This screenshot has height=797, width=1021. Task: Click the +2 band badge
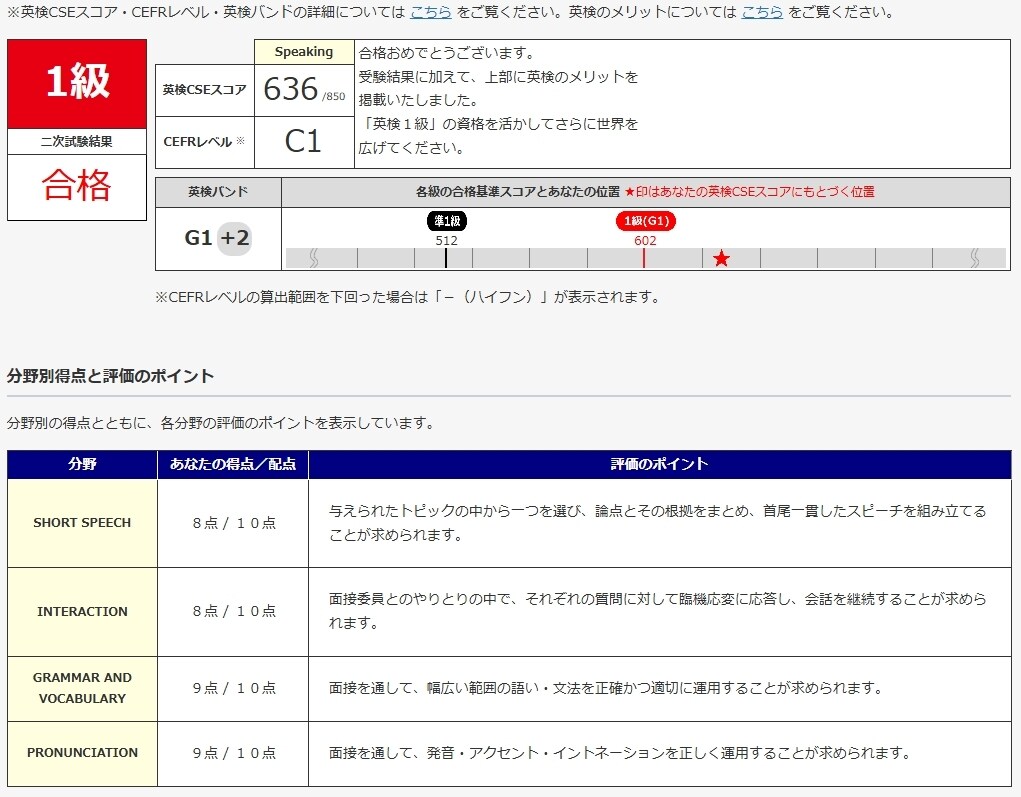point(234,238)
